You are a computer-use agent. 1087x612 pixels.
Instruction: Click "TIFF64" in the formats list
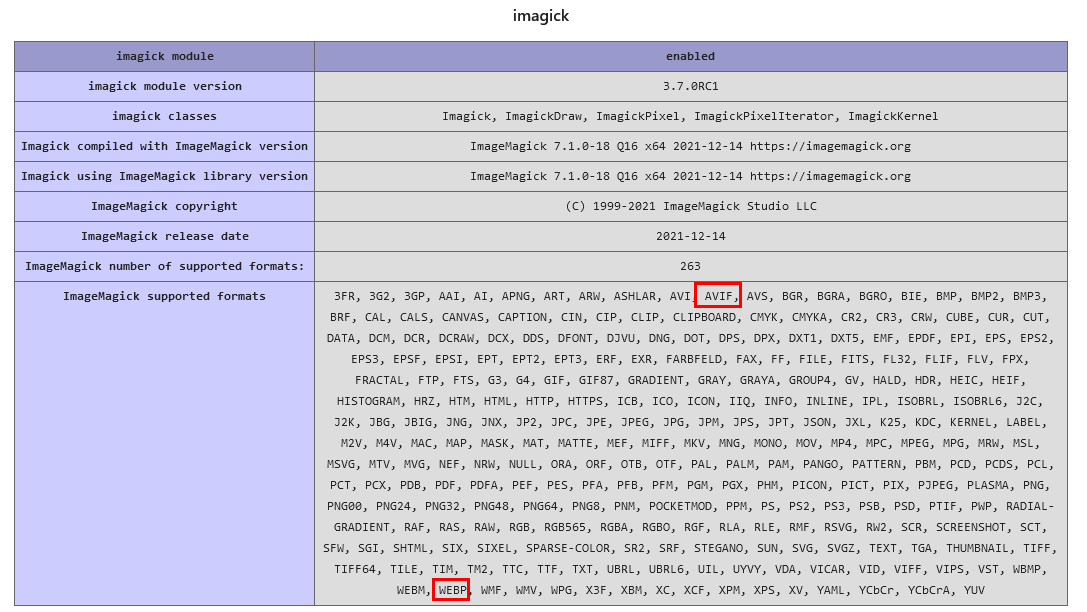pyautogui.click(x=354, y=569)
